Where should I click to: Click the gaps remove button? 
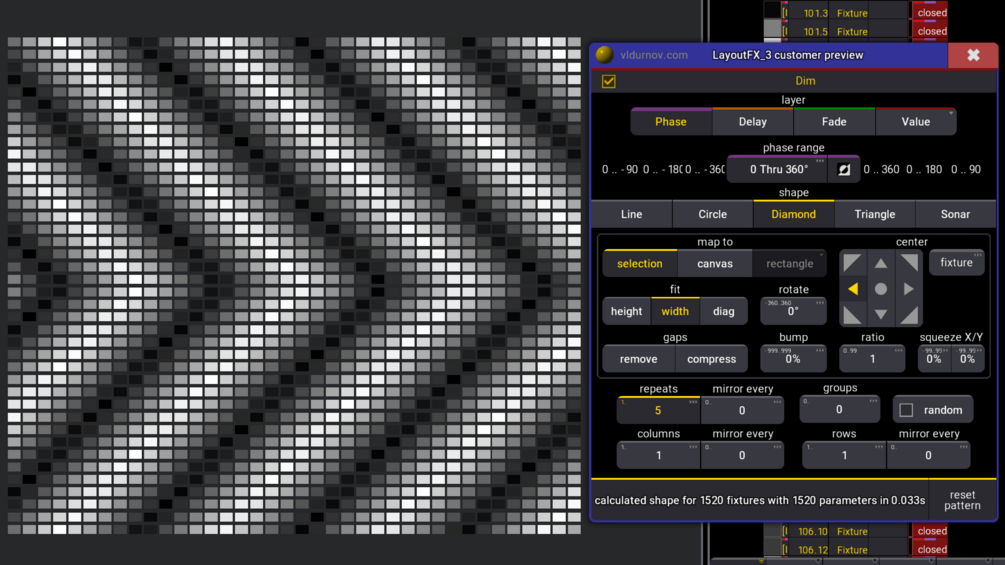(638, 359)
